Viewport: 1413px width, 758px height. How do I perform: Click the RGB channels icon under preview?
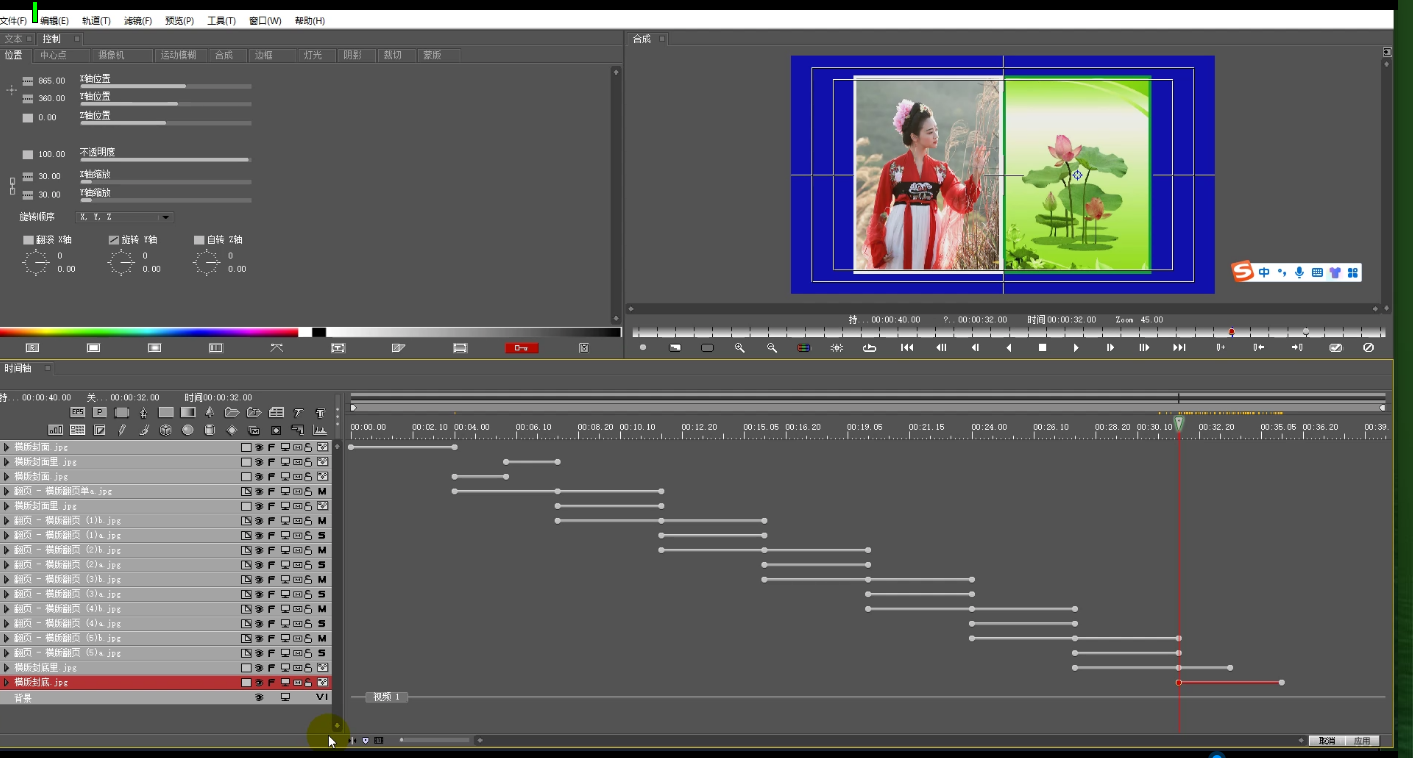coord(803,348)
